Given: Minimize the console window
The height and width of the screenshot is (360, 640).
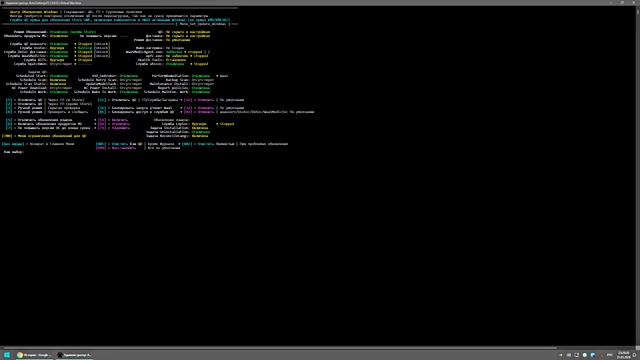Looking at the screenshot, I should click(x=611, y=2).
